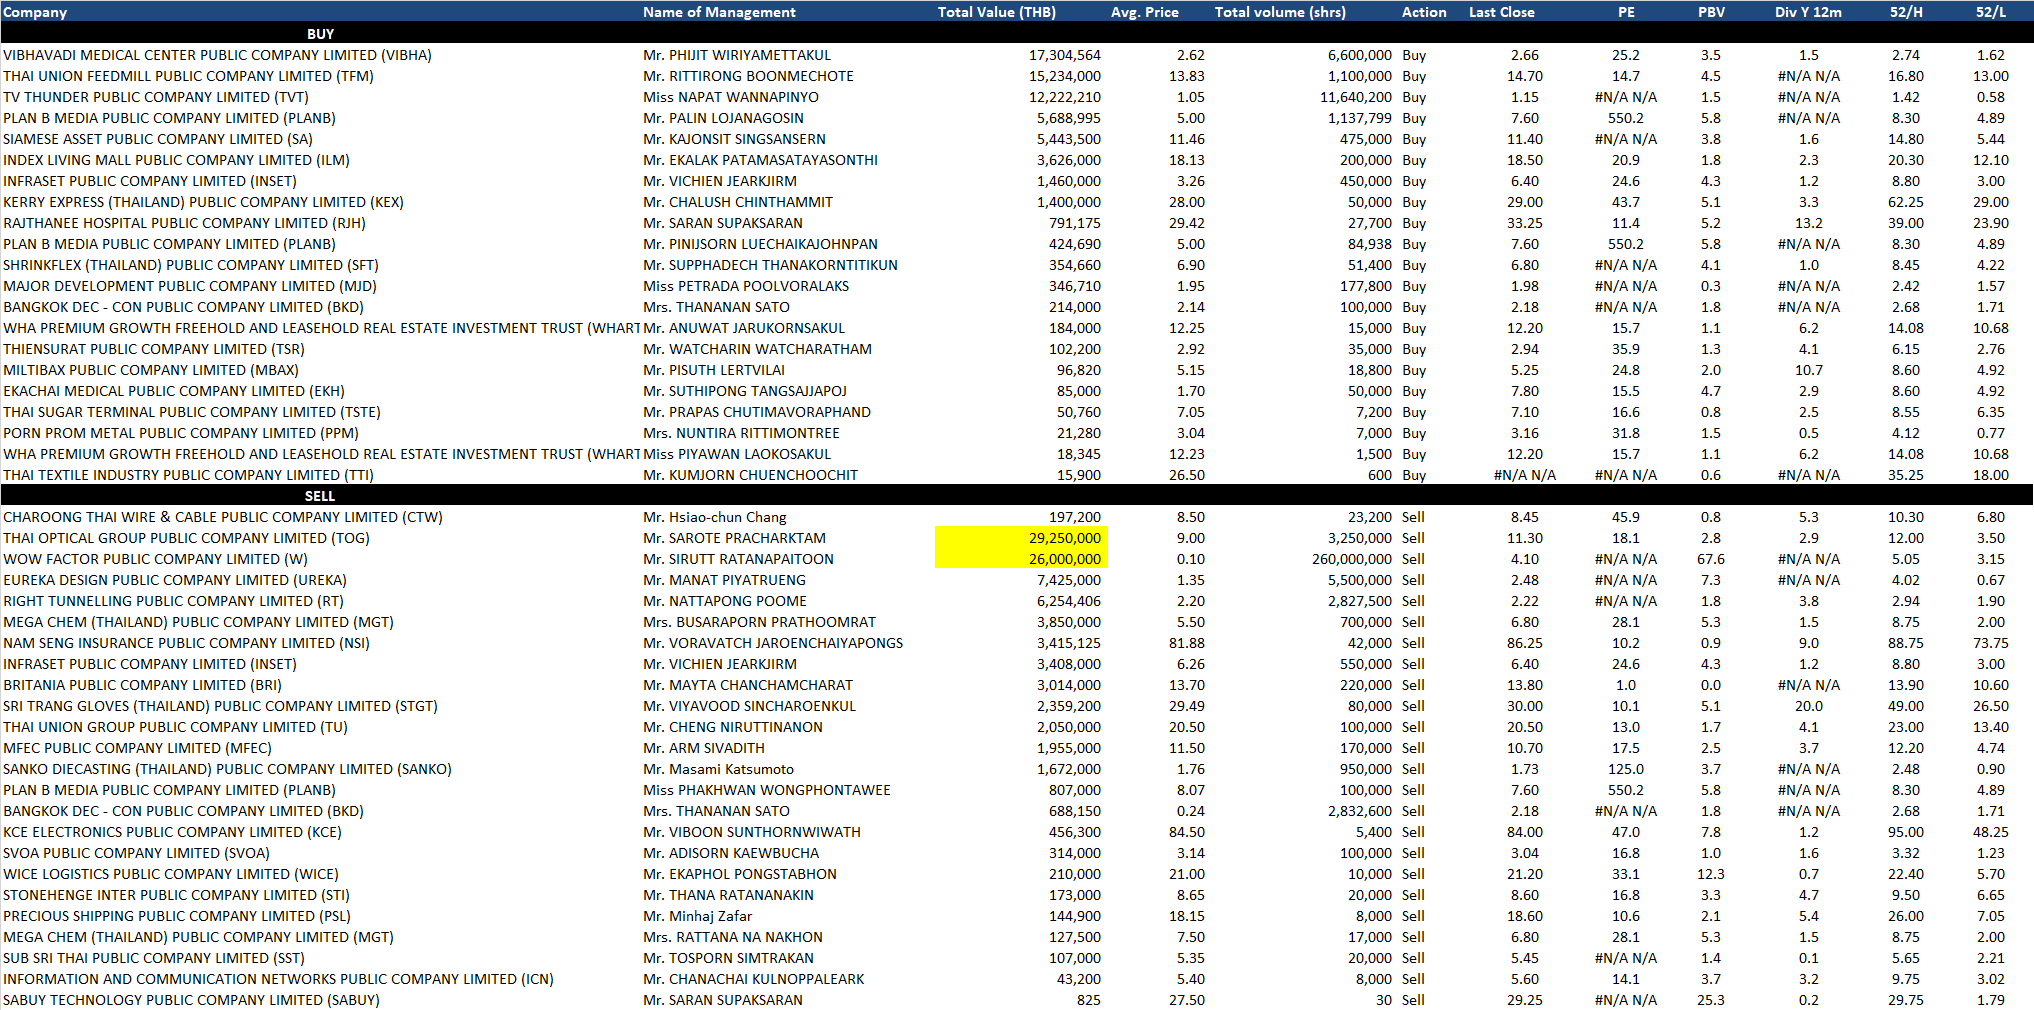Viewport: 2034px width, 1010px height.
Task: Select SHRINKFLEX (SFT) company cell
Action: point(191,265)
